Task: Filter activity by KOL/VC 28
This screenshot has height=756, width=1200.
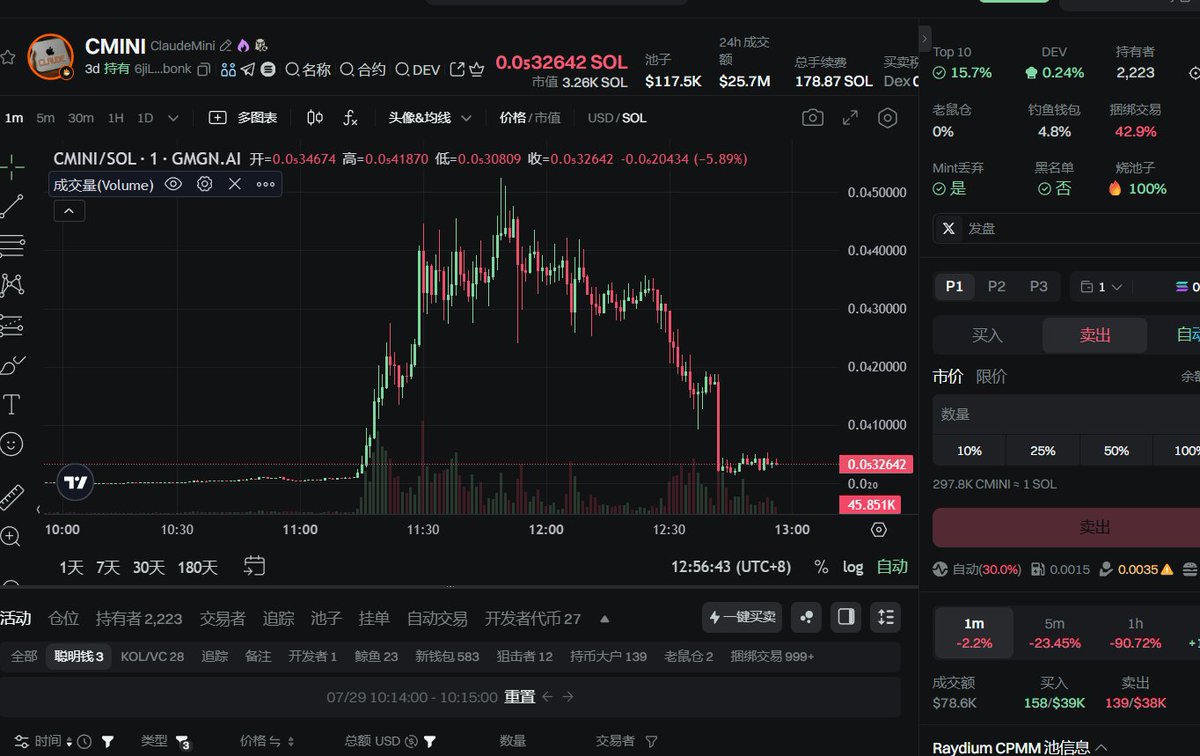Action: click(152, 656)
